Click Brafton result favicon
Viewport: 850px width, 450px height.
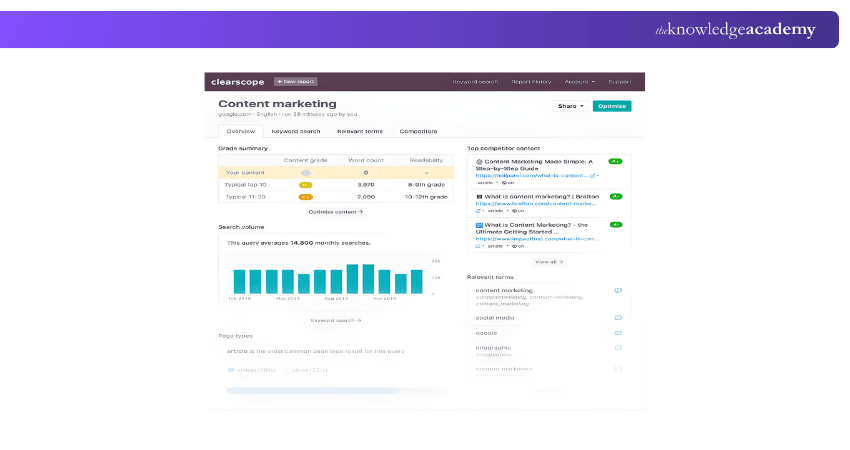[x=479, y=197]
